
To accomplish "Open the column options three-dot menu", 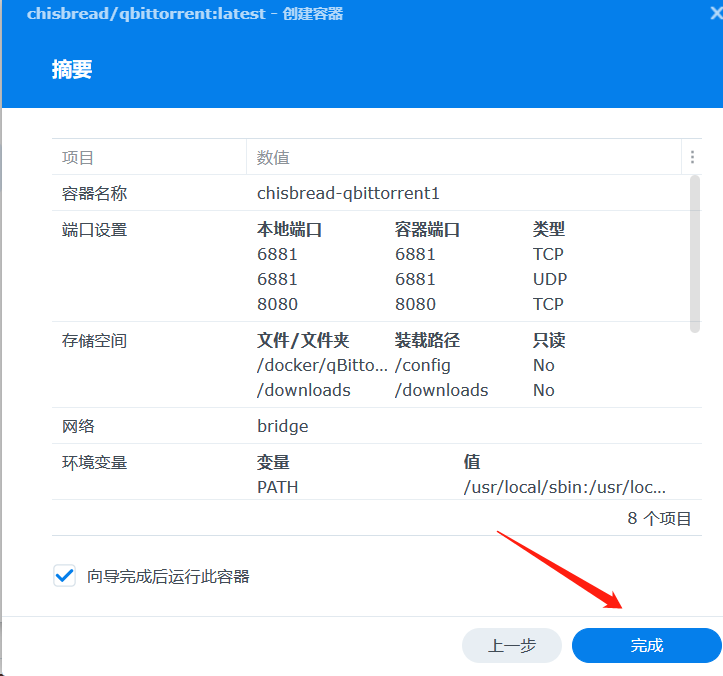I will pyautogui.click(x=692, y=157).
